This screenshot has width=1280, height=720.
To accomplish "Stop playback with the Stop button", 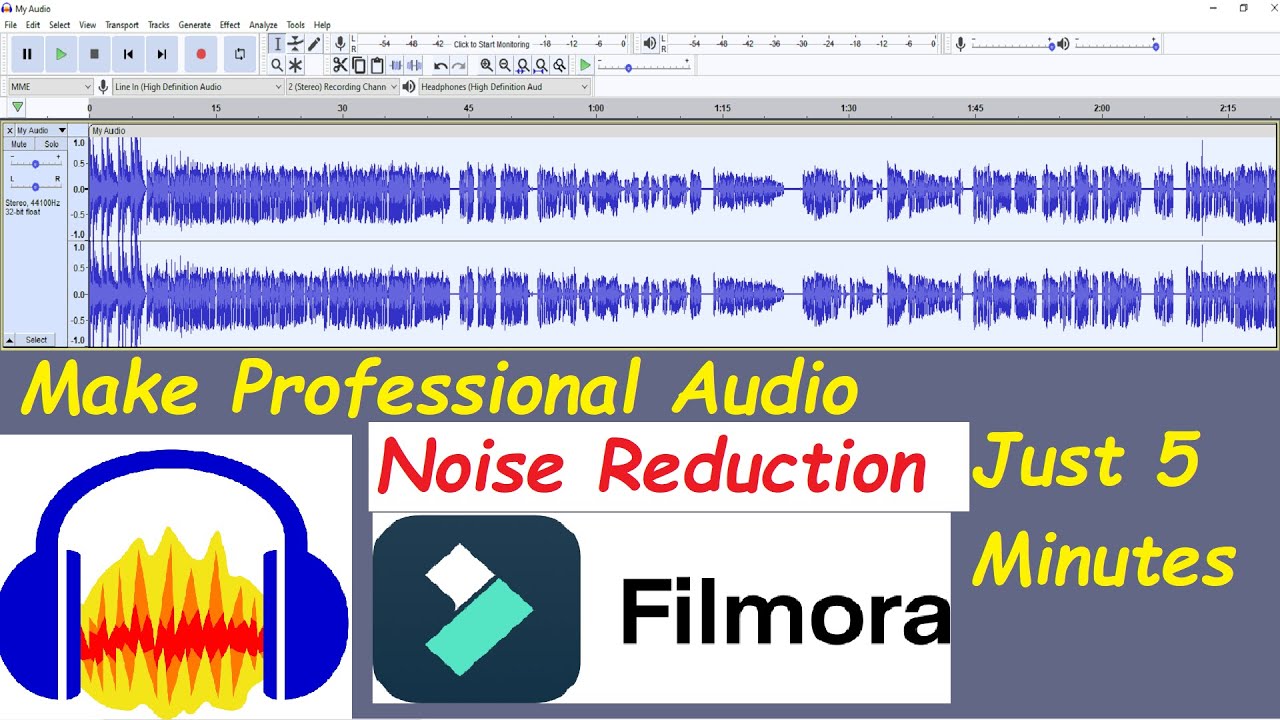I will (94, 54).
